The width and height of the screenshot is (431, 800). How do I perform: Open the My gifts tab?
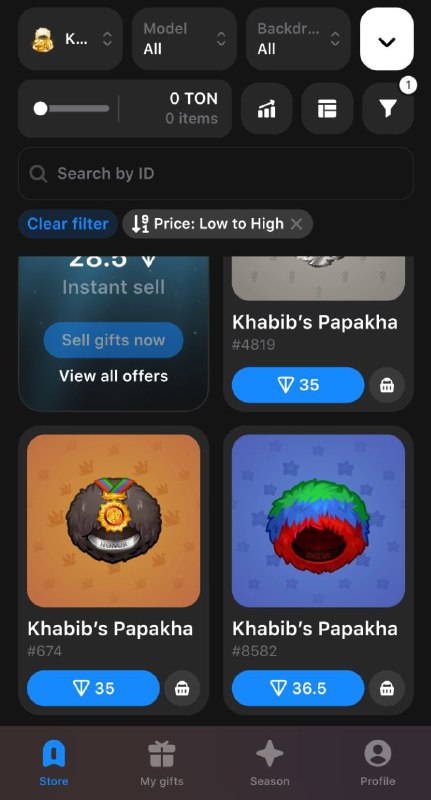tap(162, 763)
